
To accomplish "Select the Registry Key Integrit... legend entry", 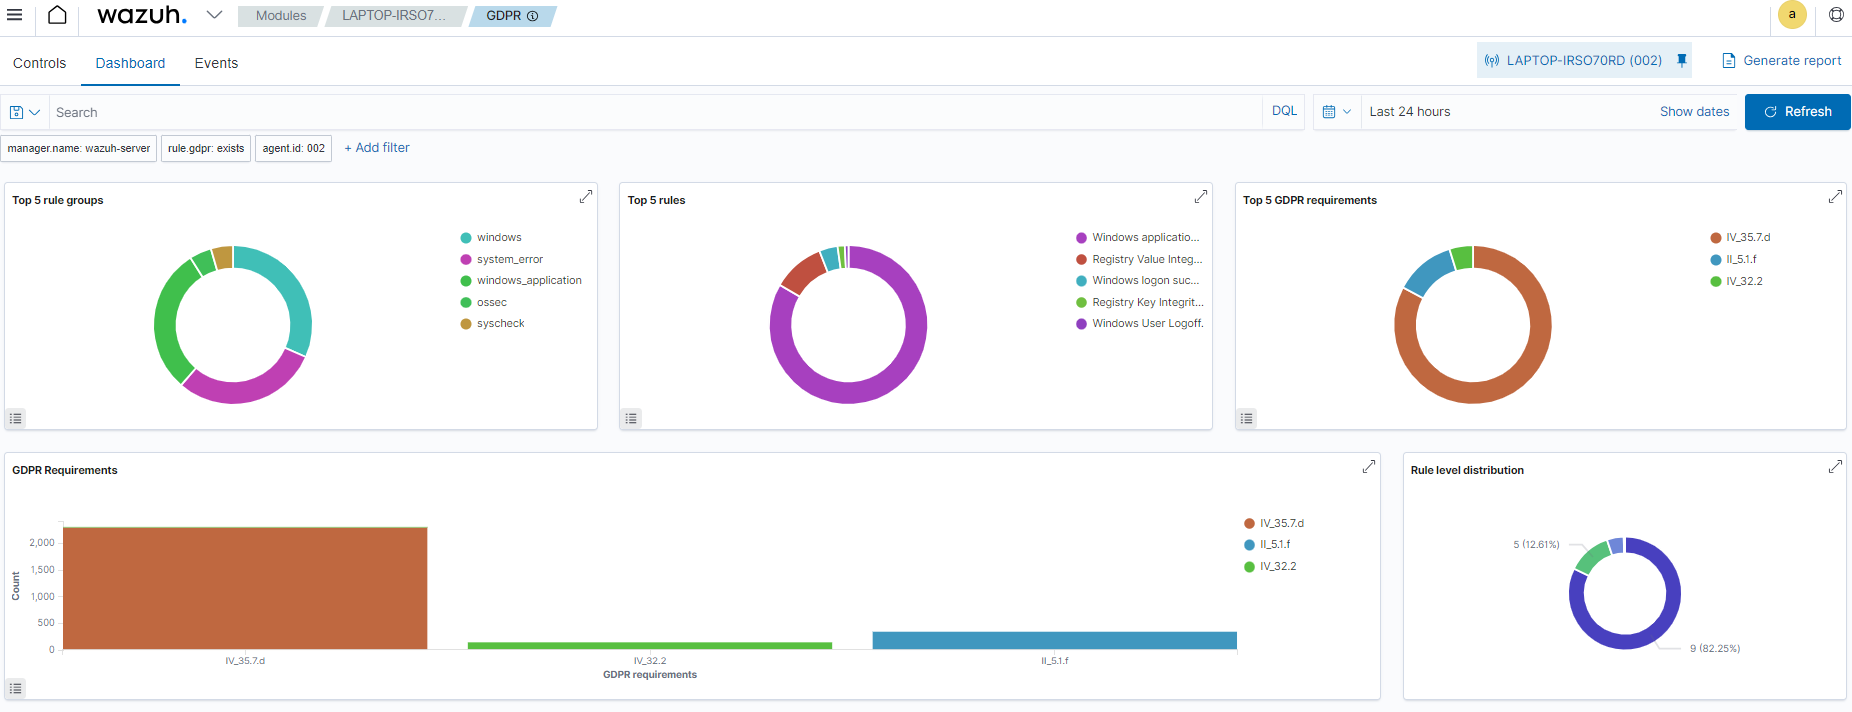I will [1140, 302].
